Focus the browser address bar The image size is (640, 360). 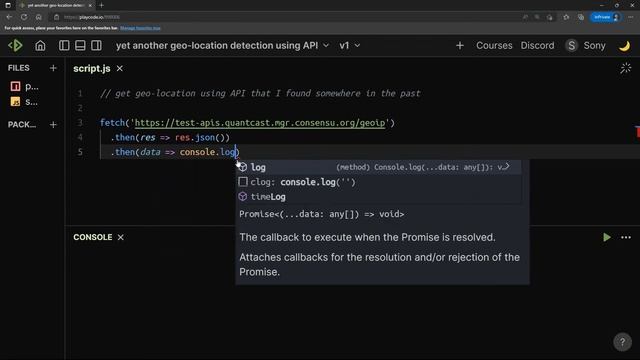pyautogui.click(x=286, y=17)
